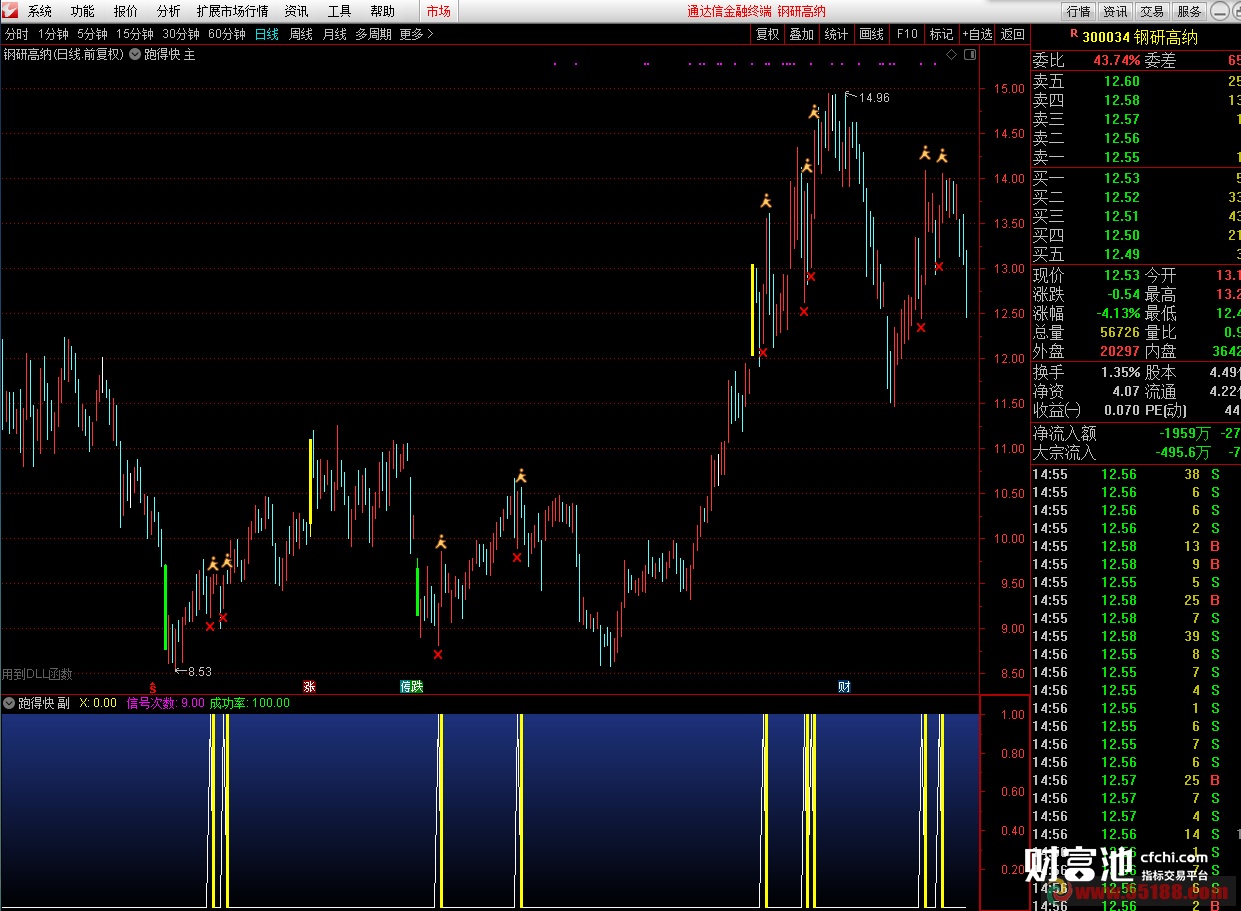Select the 1分钟 period
1241x911 pixels.
tap(53, 34)
